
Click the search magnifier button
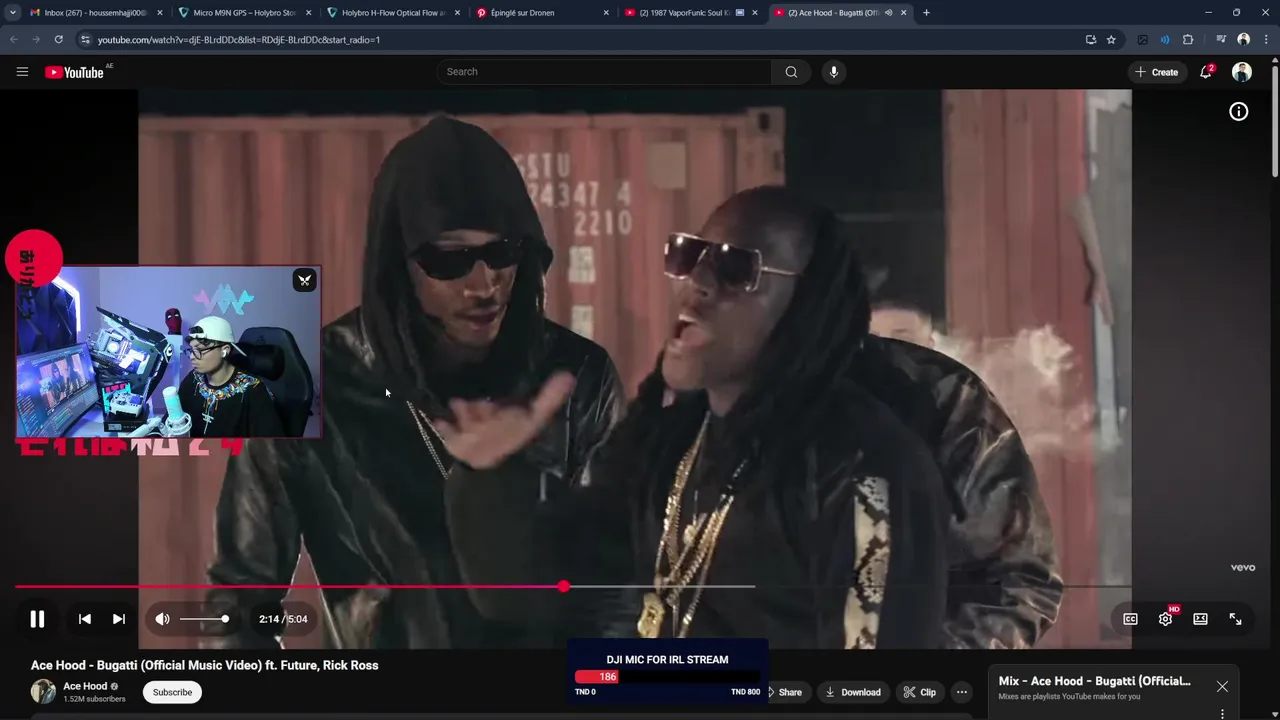click(x=791, y=72)
